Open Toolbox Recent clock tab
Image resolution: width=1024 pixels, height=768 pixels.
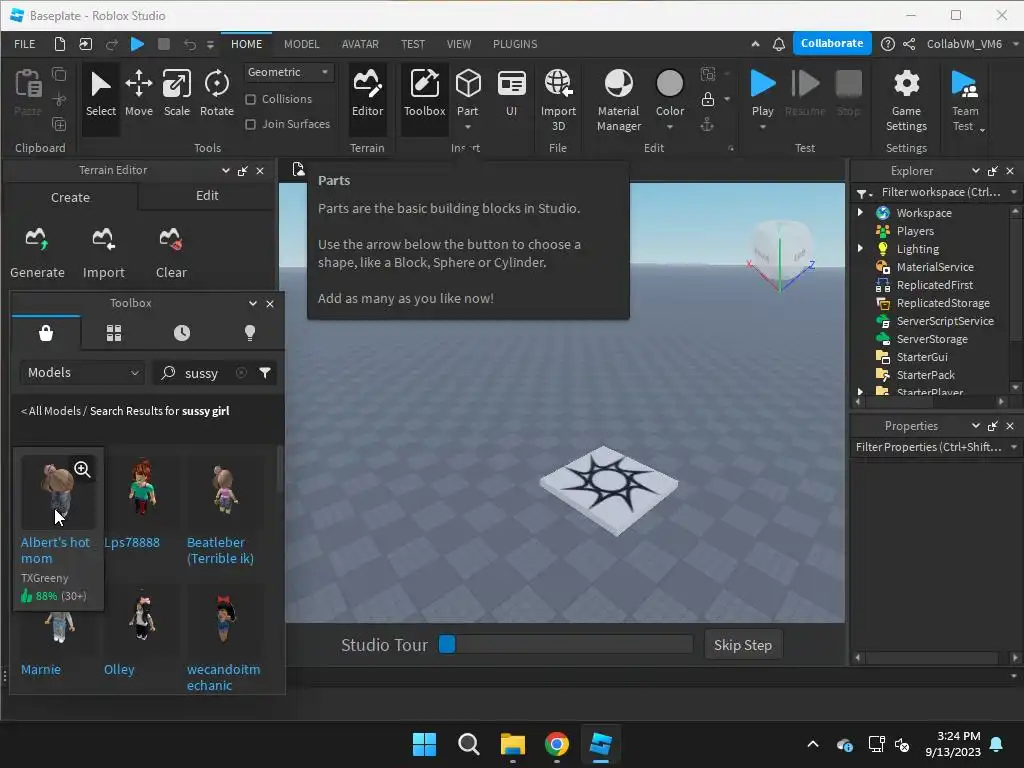182,333
